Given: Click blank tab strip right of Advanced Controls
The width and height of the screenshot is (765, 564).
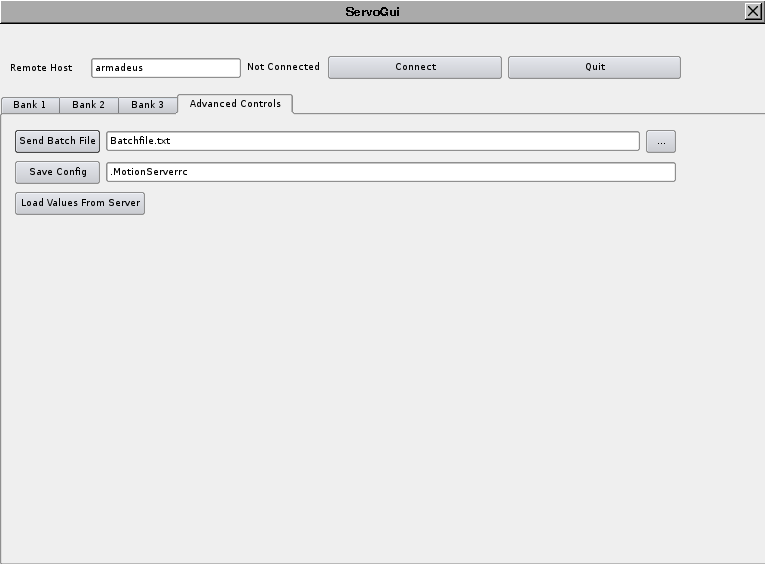Looking at the screenshot, I should point(520,104).
